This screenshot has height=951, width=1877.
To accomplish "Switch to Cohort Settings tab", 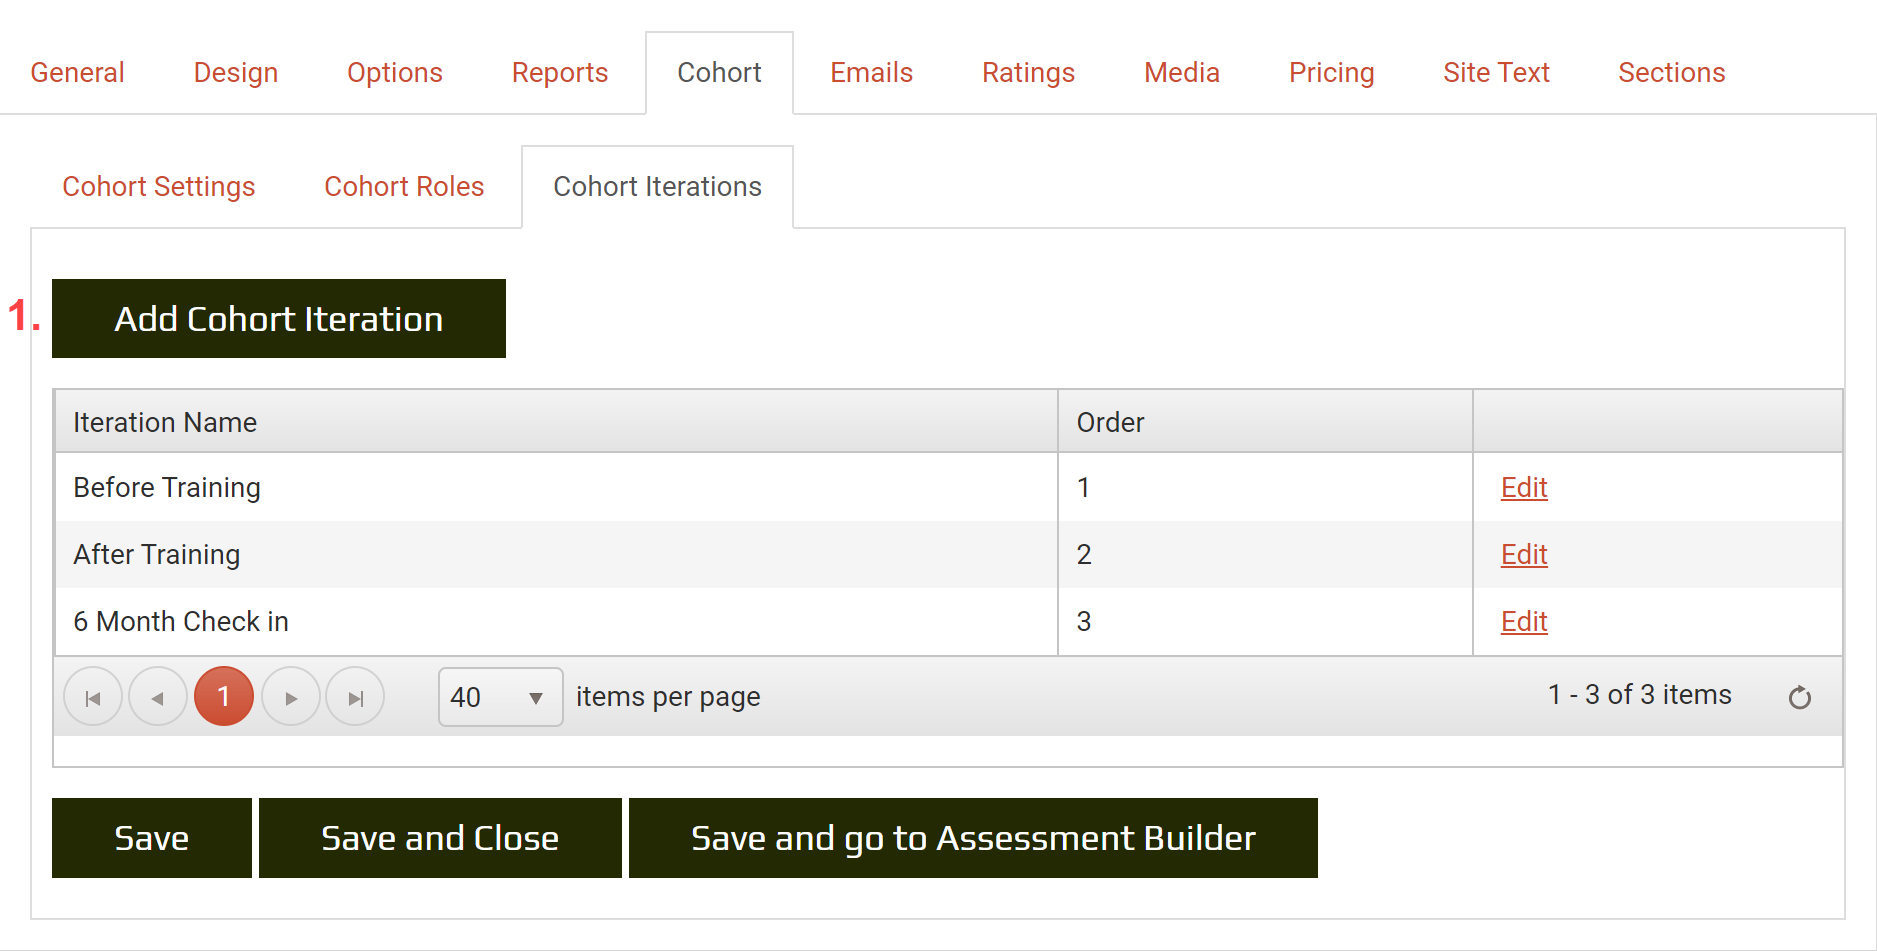I will pos(159,187).
